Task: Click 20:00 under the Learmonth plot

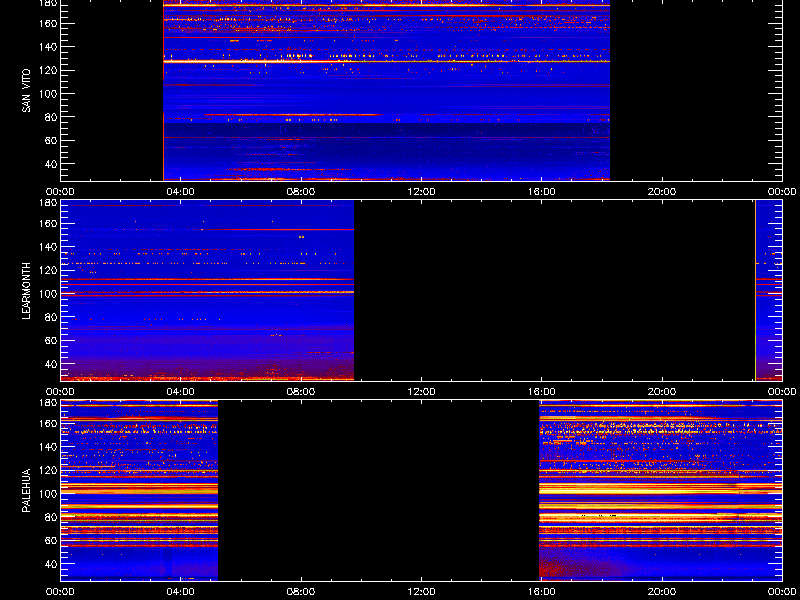Action: (x=662, y=392)
